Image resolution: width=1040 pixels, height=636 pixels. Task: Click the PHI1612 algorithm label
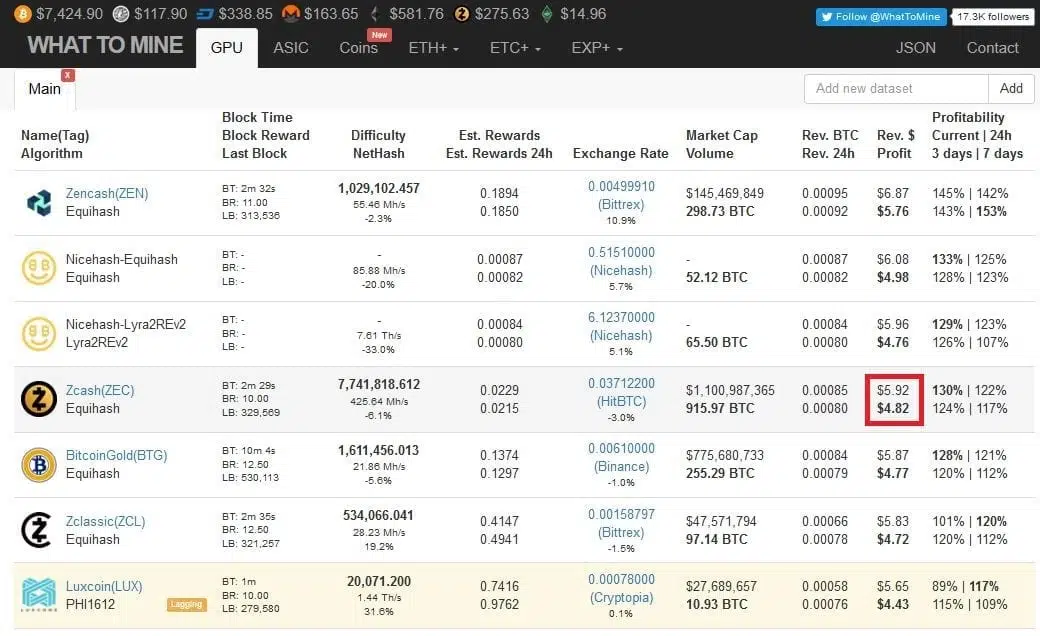coord(90,604)
